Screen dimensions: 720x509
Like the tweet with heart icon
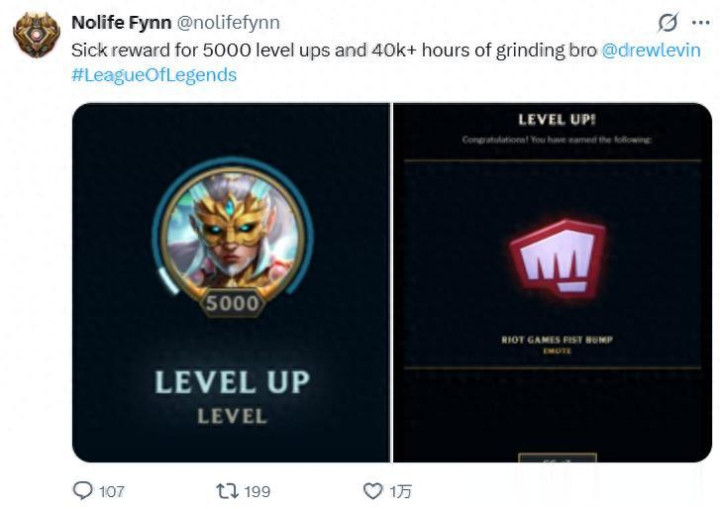pyautogui.click(x=373, y=491)
